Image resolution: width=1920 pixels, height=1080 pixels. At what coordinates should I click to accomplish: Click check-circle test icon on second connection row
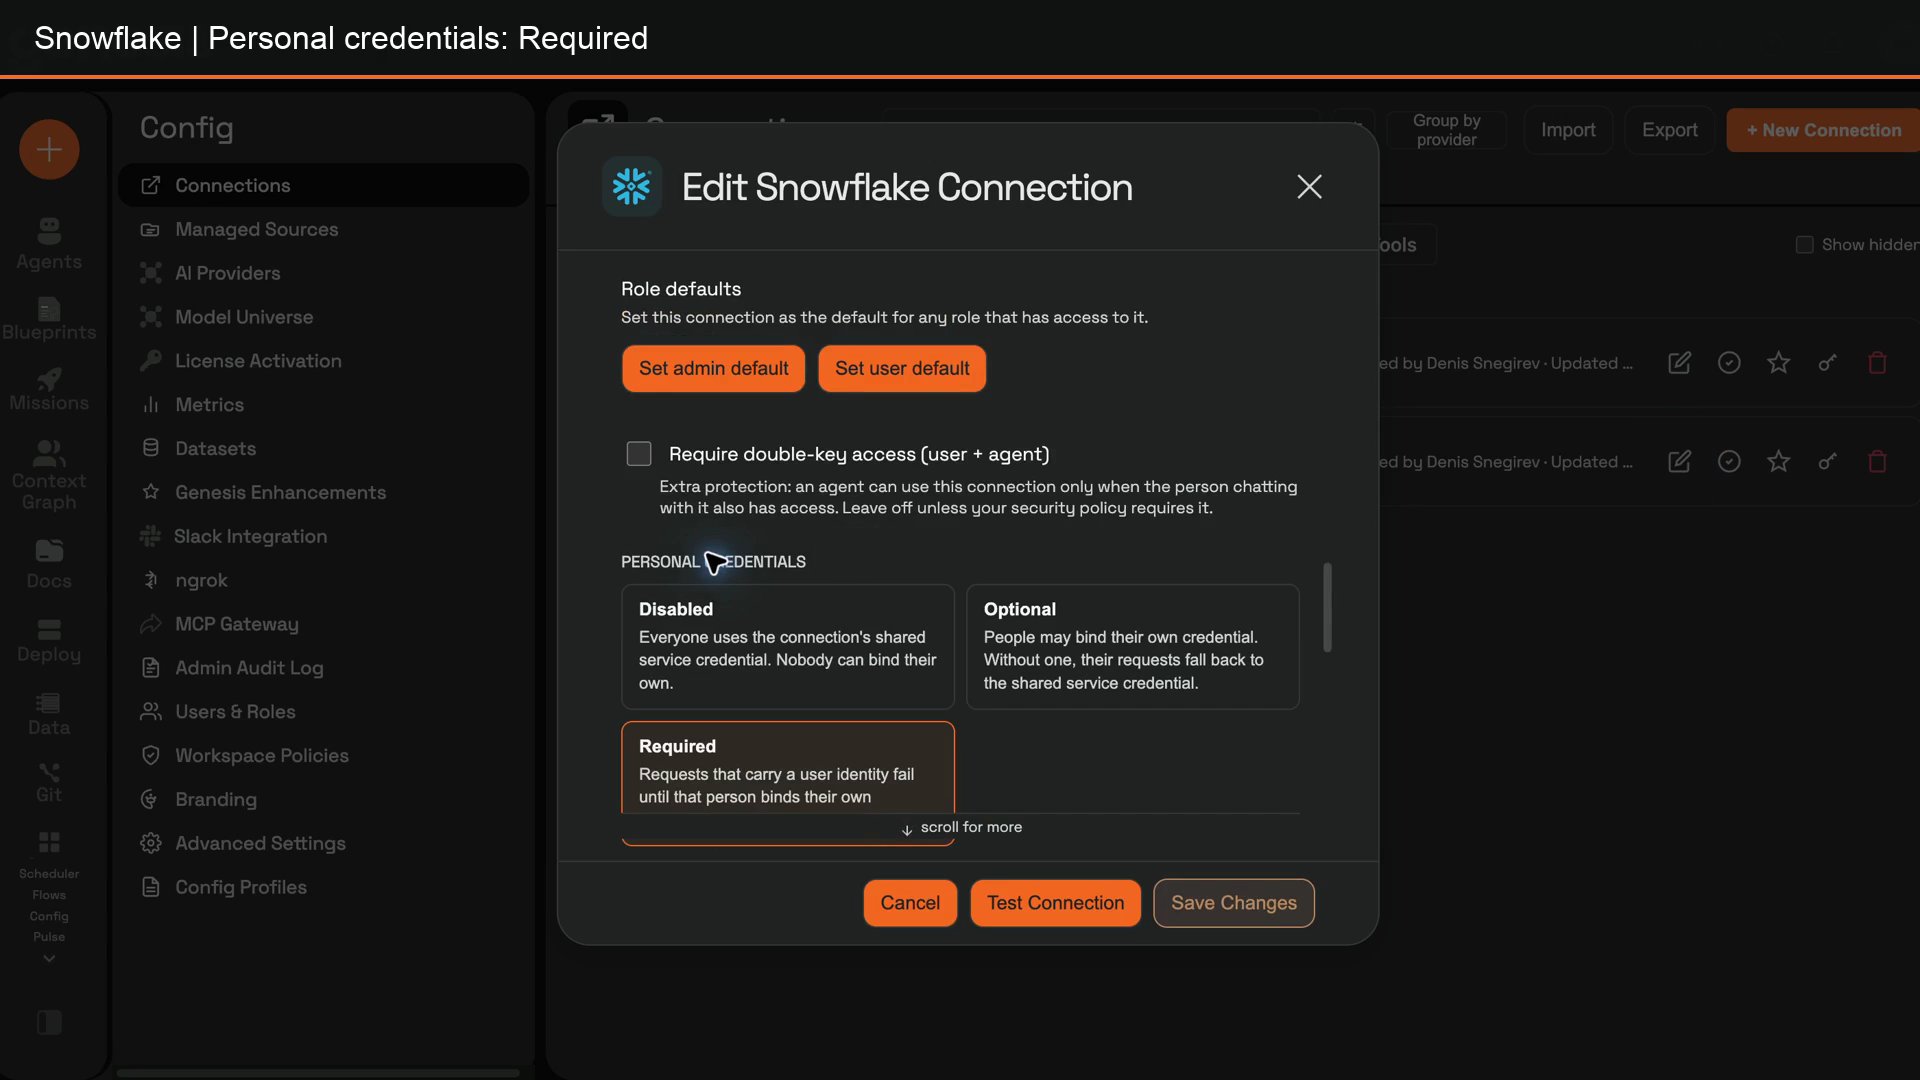point(1729,462)
